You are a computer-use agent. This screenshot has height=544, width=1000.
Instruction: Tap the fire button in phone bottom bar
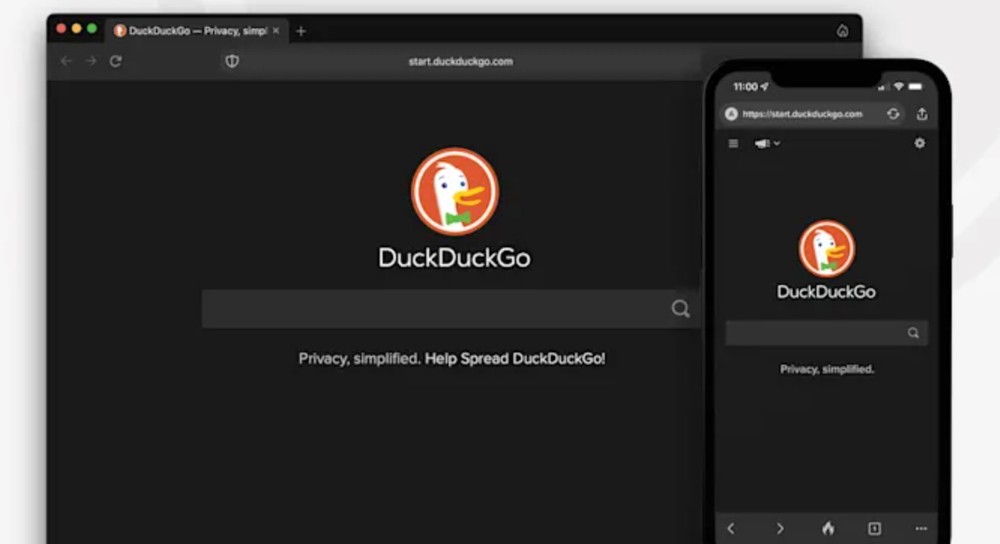tap(828, 528)
